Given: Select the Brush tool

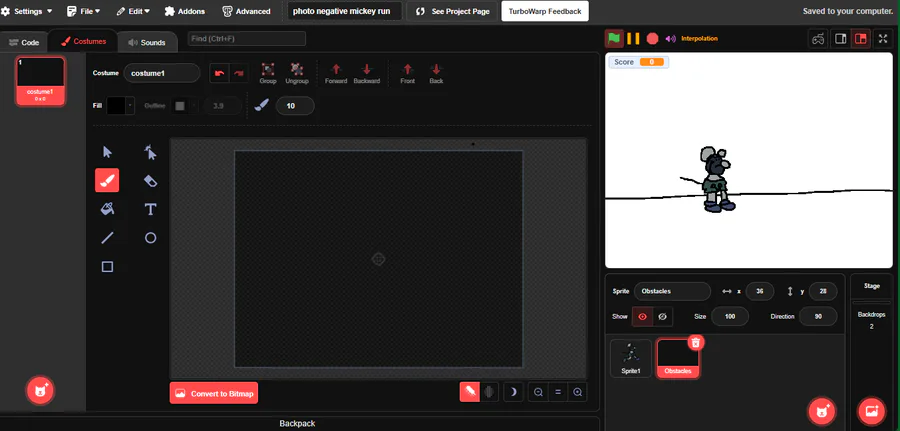Looking at the screenshot, I should [x=107, y=180].
